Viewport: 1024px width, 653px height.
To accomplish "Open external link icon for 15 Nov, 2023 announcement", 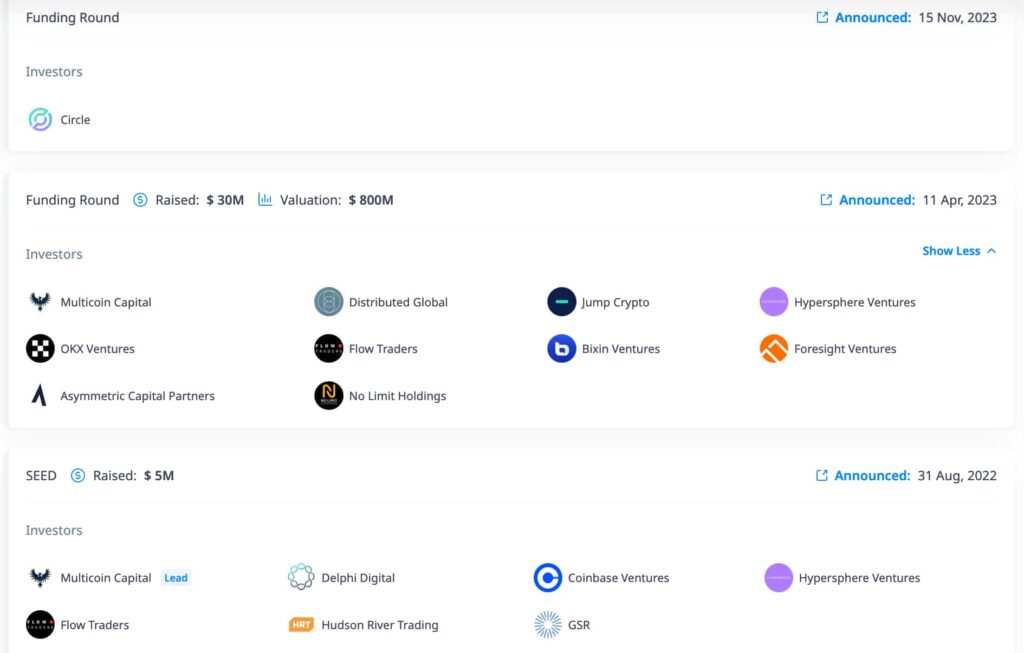I will (822, 18).
